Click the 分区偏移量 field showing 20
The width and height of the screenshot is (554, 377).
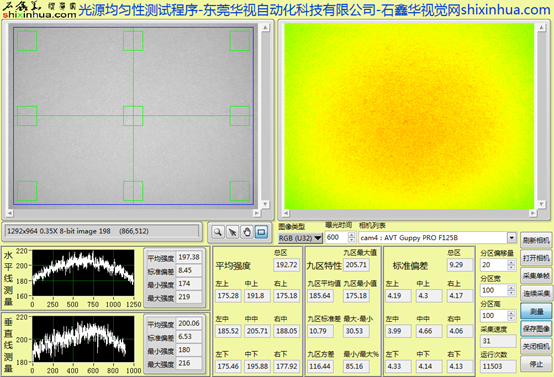pyautogui.click(x=494, y=265)
